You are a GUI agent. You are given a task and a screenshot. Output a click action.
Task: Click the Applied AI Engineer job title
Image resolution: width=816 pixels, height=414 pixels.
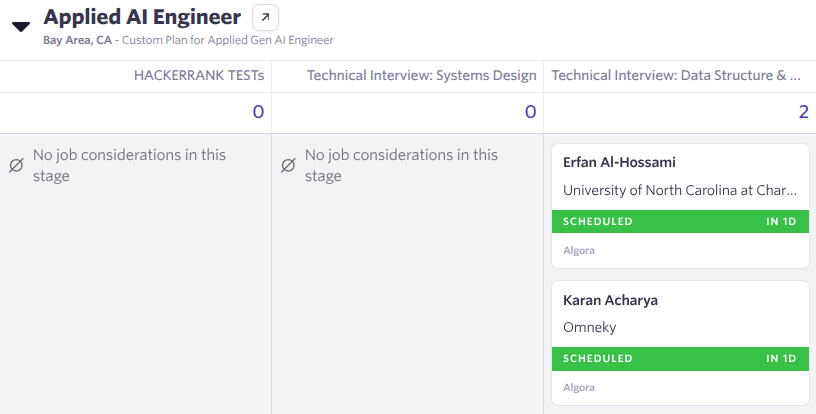(x=142, y=17)
